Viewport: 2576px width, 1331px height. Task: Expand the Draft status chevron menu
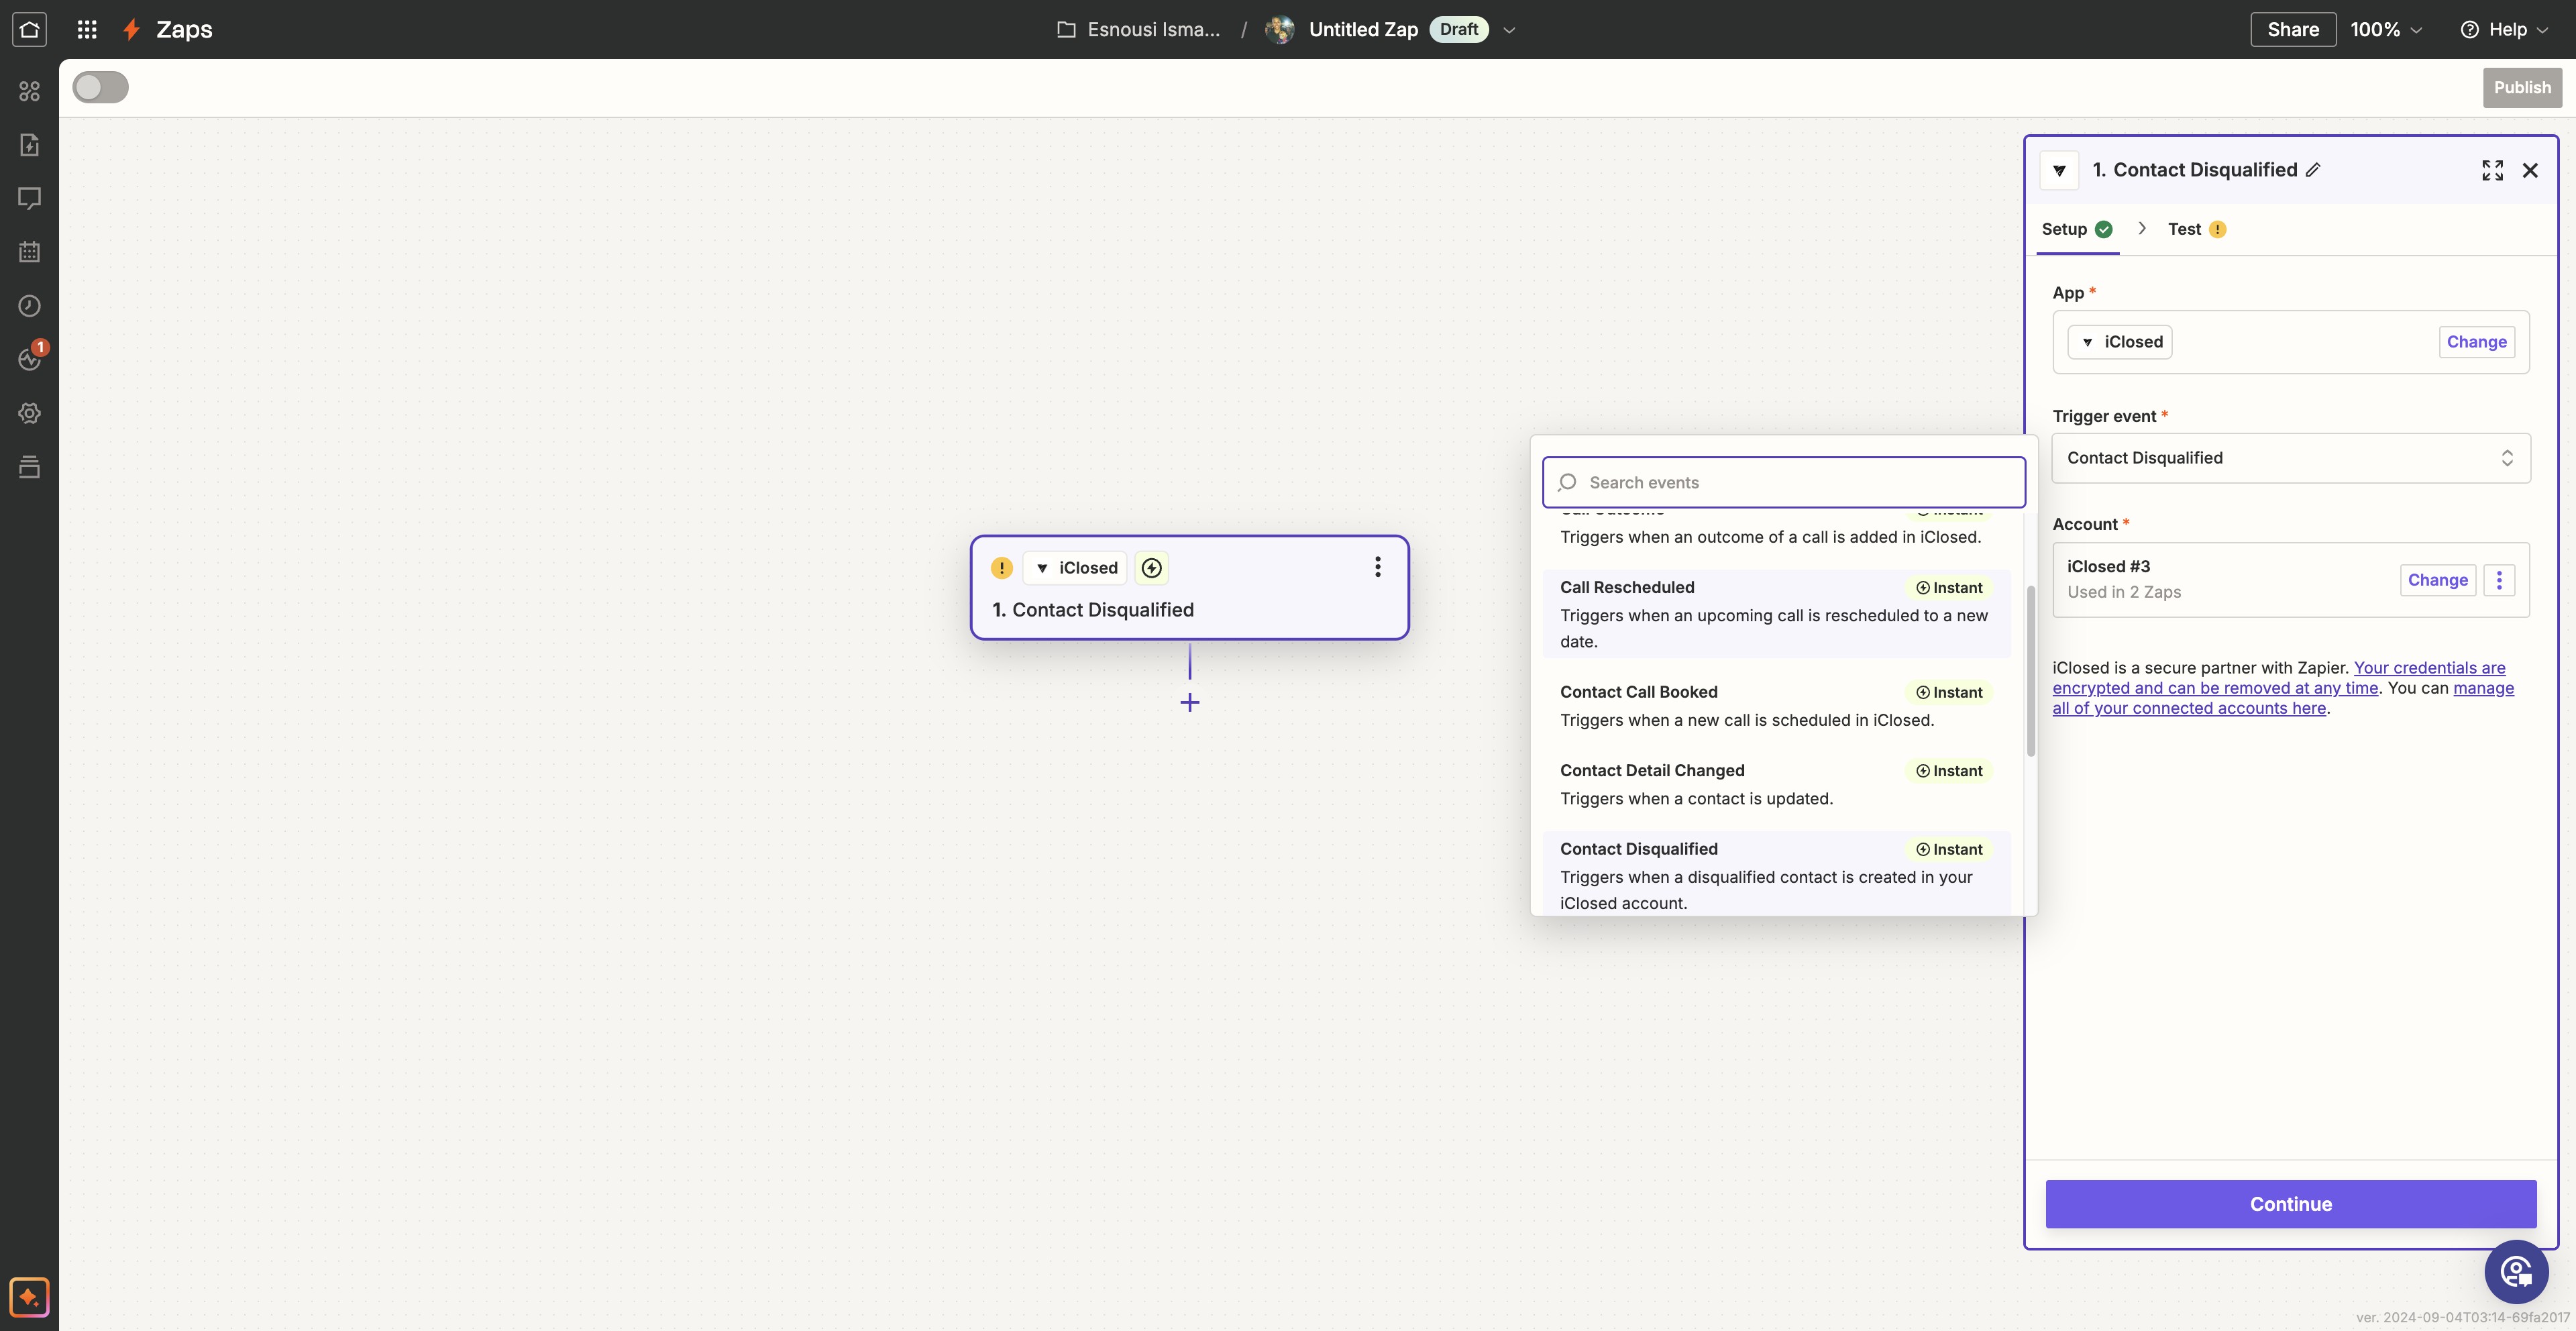point(1509,30)
